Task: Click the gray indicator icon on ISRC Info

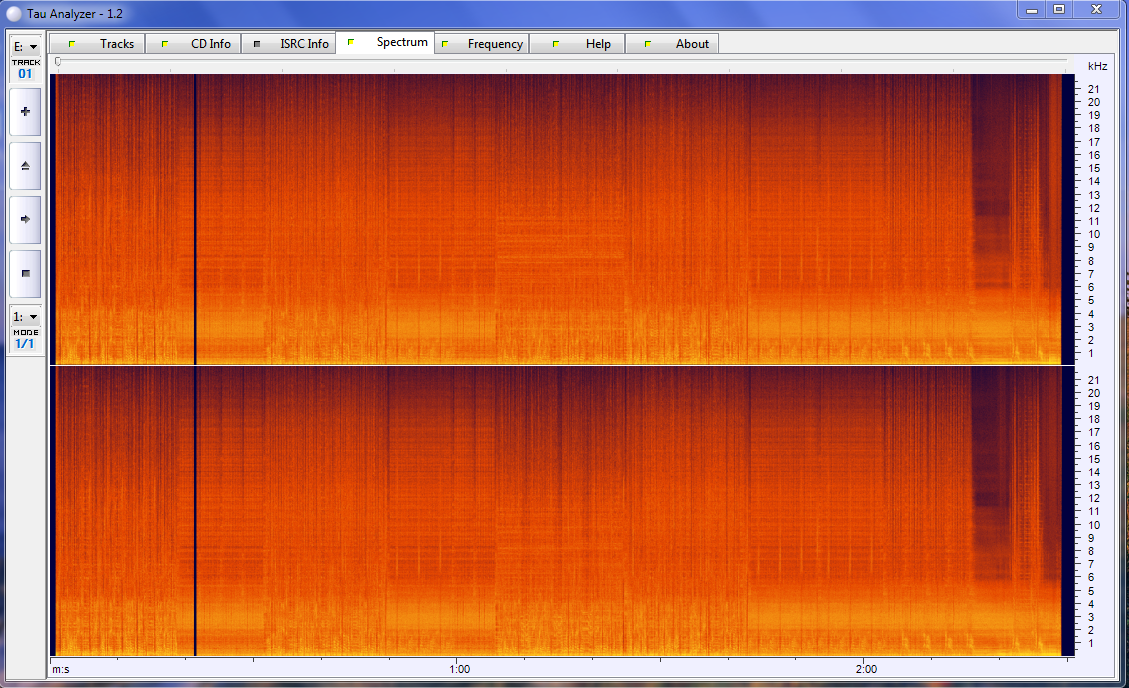Action: point(259,43)
